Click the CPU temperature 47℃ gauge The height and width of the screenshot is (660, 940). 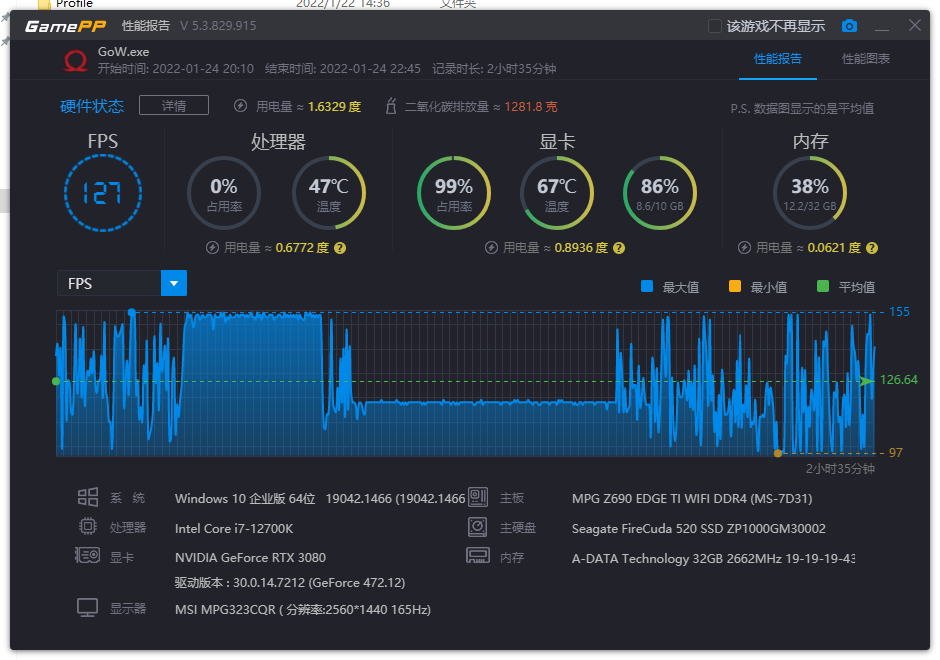(329, 193)
